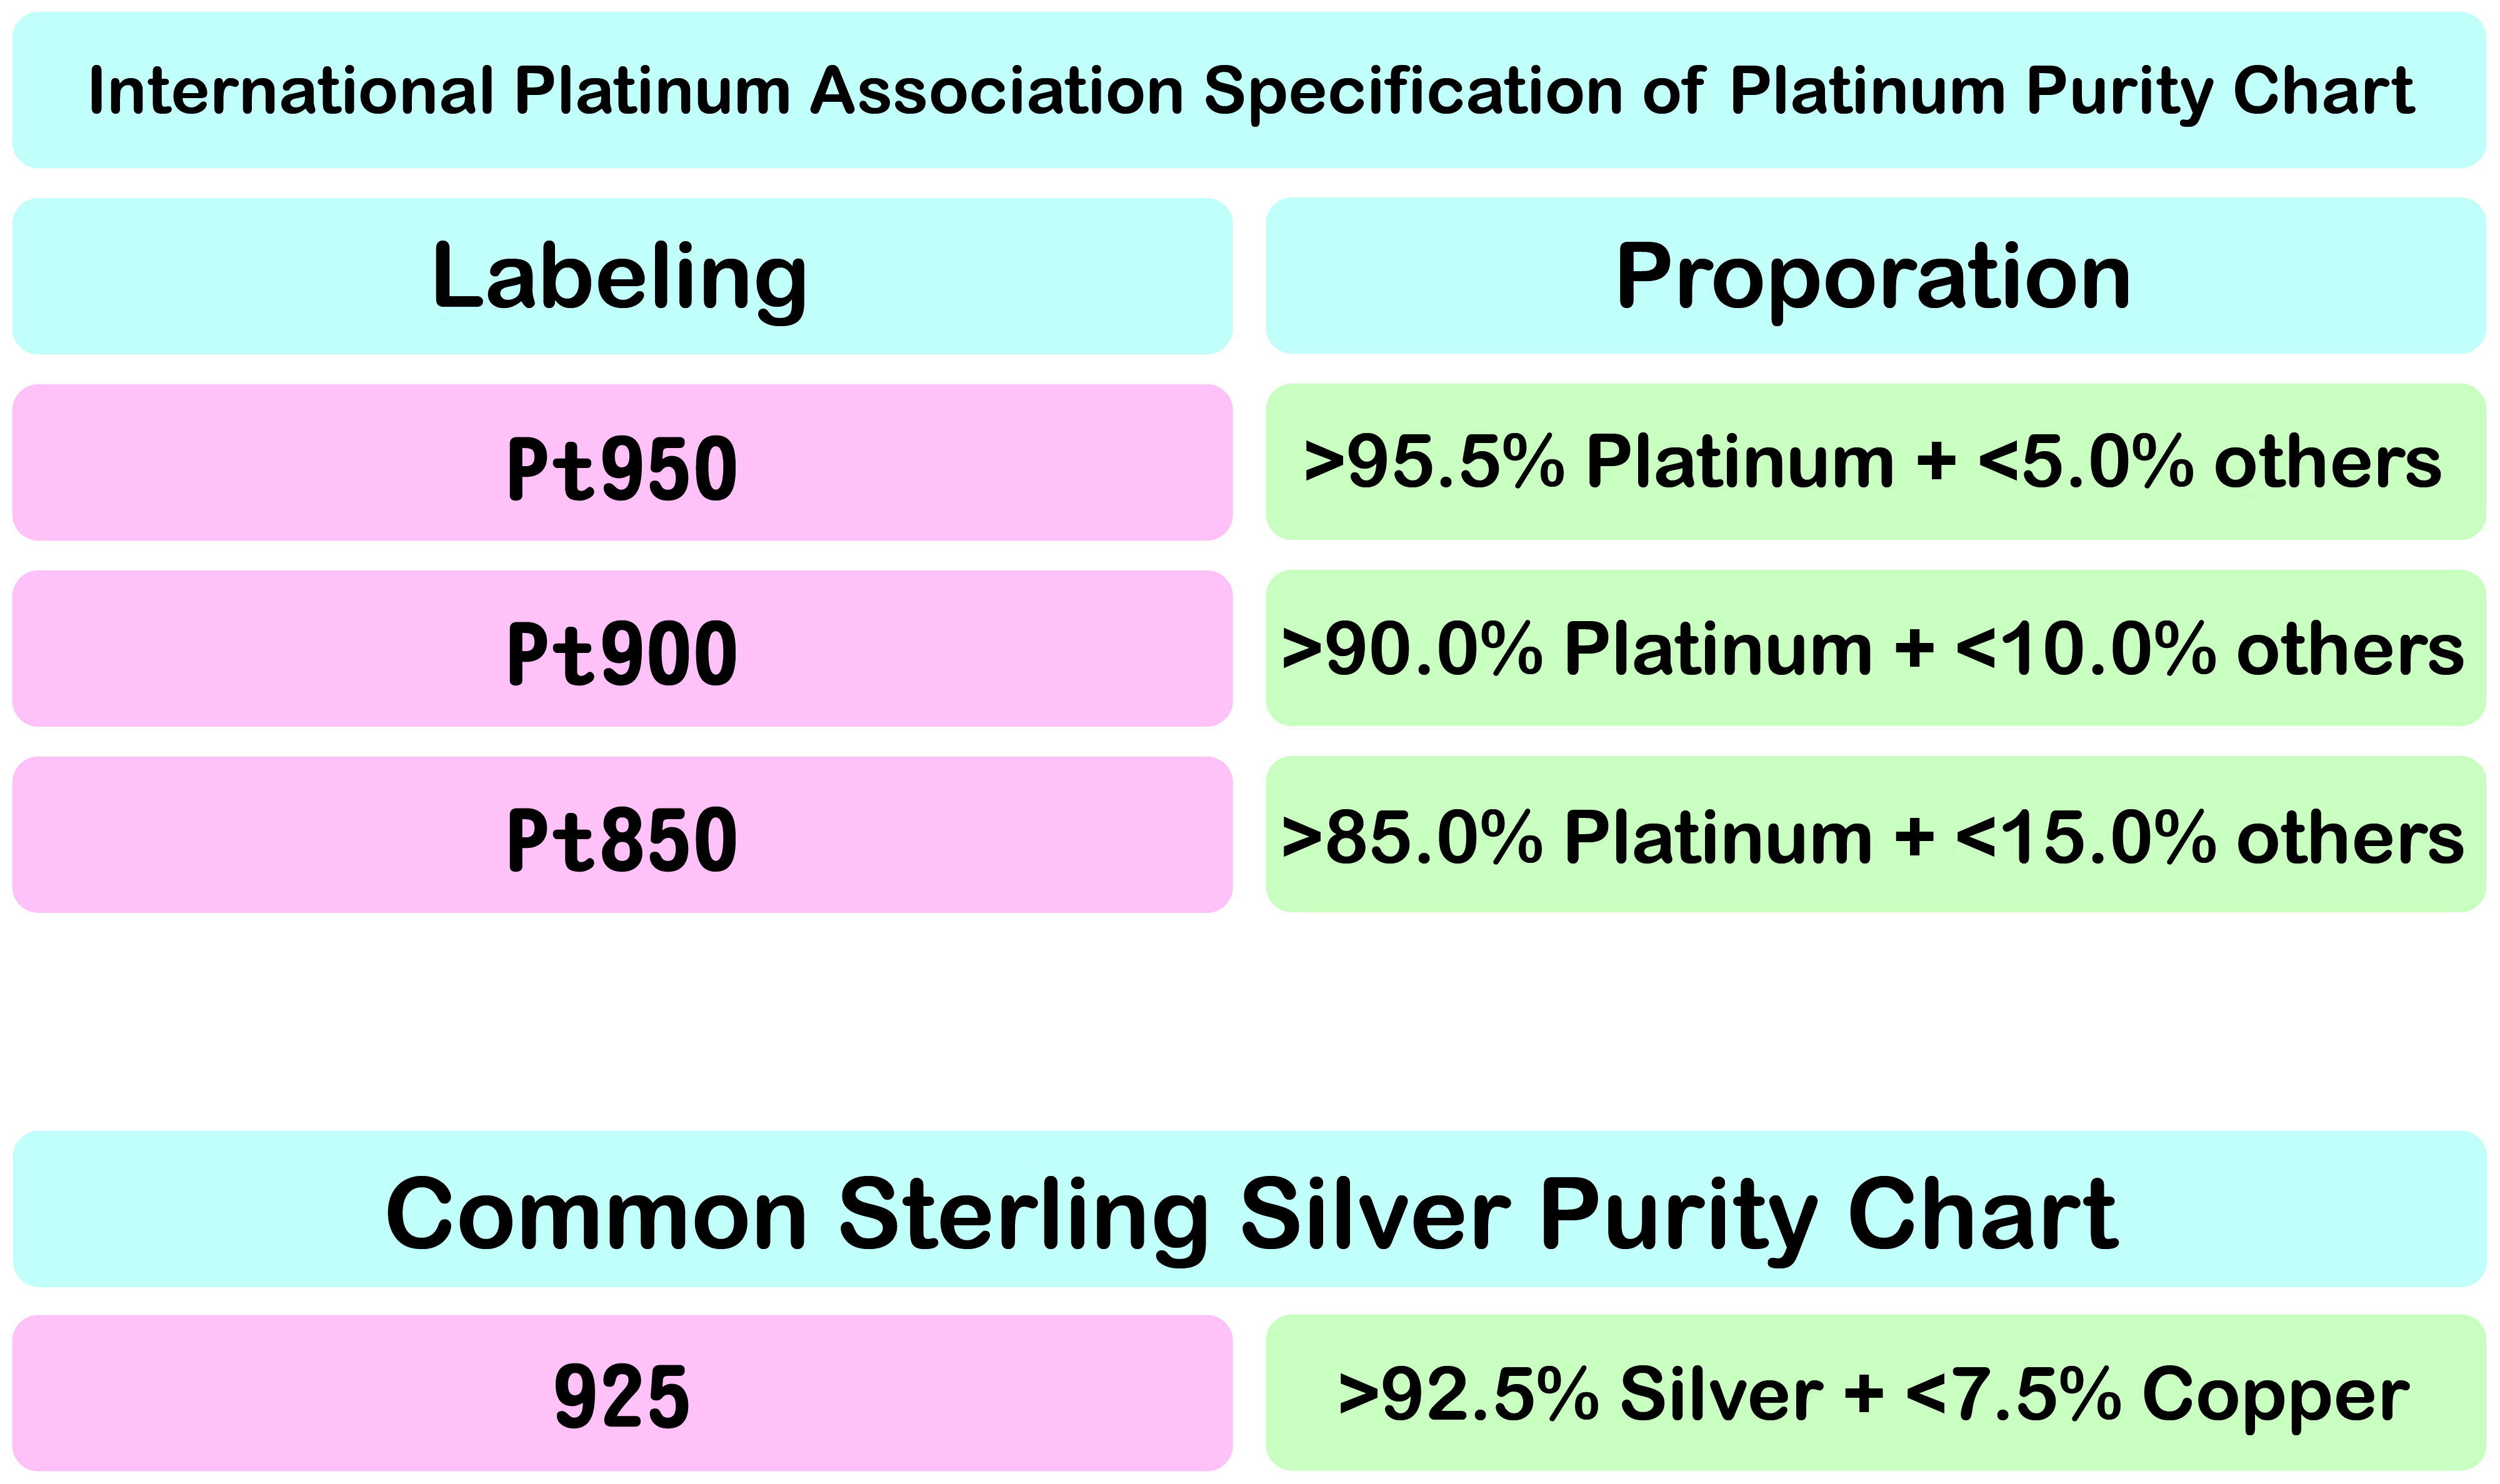2500x1484 pixels.
Task: Click the word 'Silver' in the lower heading
Action: pyautogui.click(x=1375, y=1214)
